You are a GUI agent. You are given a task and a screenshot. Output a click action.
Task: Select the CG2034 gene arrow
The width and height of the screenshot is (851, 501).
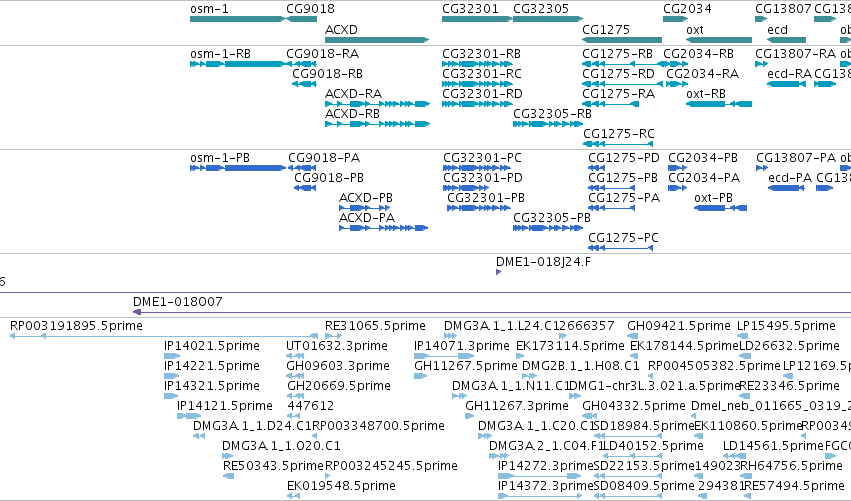[x=675, y=19]
